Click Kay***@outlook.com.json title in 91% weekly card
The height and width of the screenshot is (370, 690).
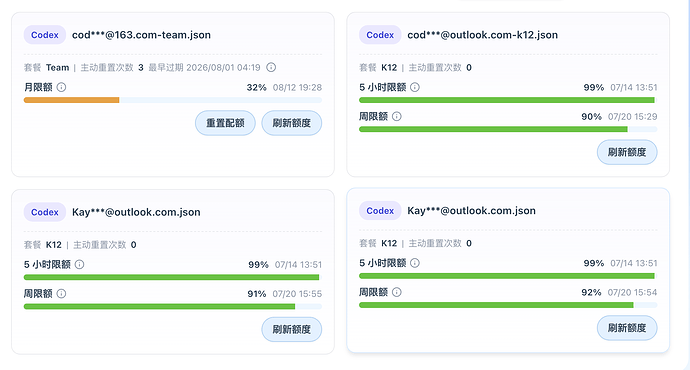click(x=136, y=212)
